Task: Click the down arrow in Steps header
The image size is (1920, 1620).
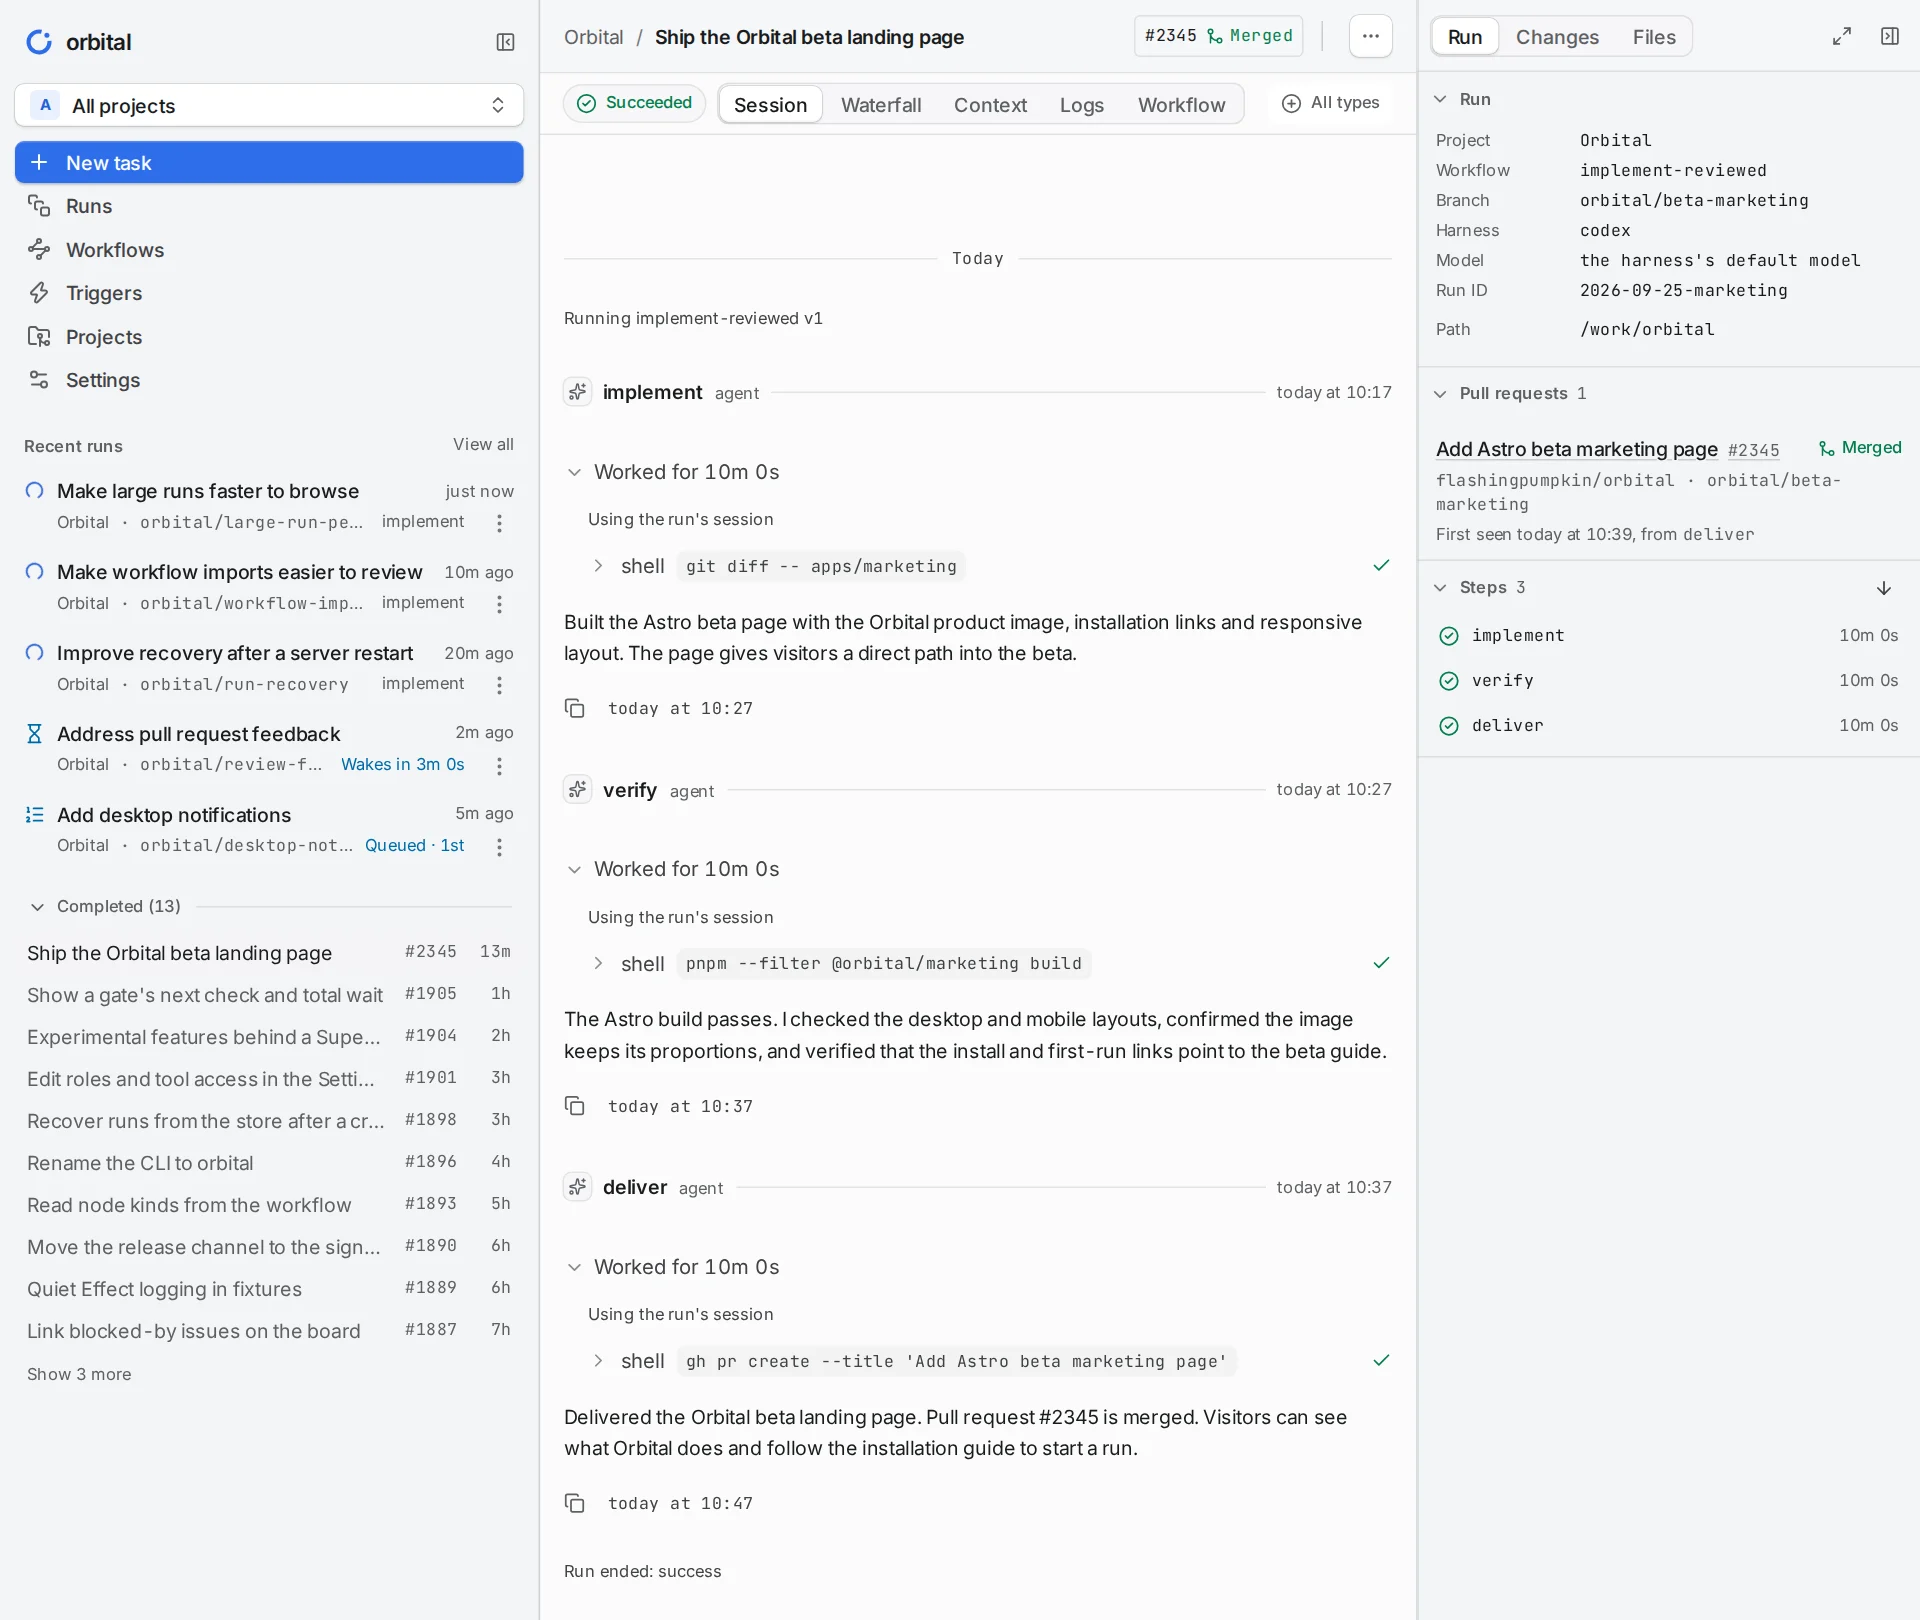Action: coord(1884,588)
